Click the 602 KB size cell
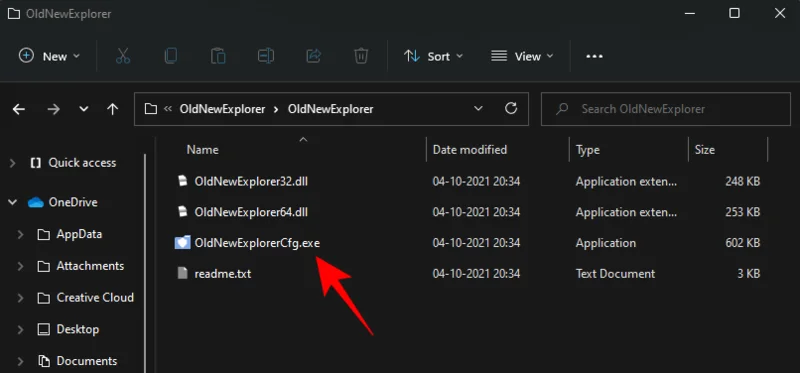 tap(742, 243)
